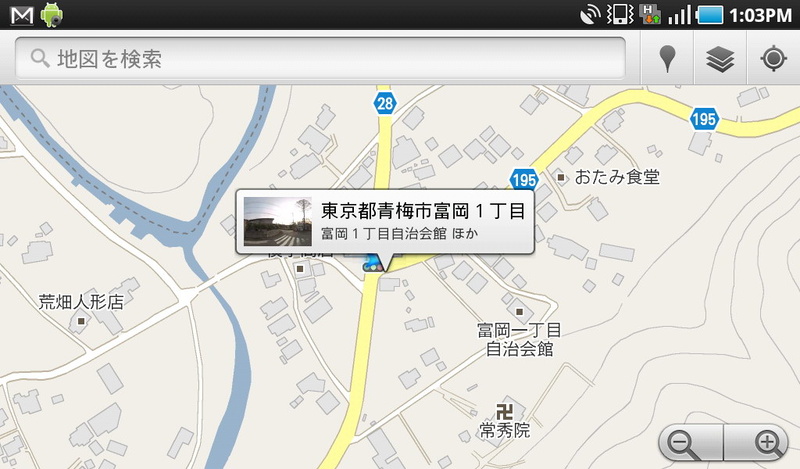Open the 東京都青梅市富岡1丁目 info balloon
800x469 pixels.
(385, 221)
